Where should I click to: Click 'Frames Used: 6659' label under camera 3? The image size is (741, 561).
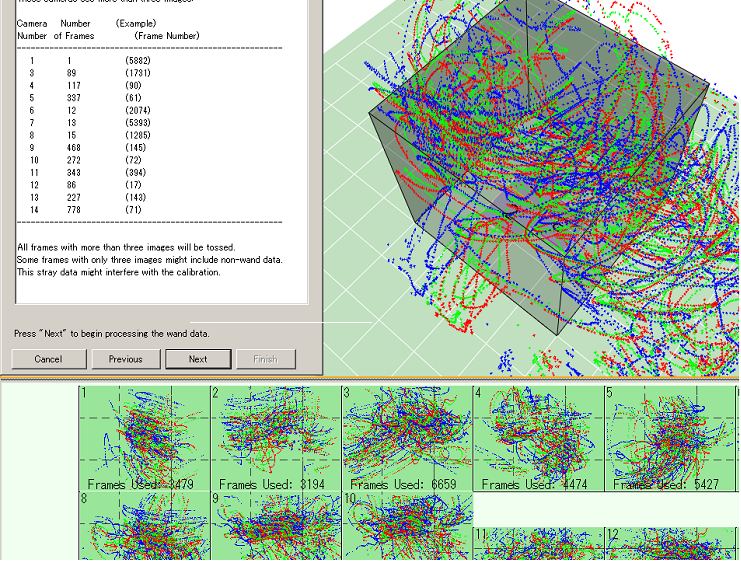[404, 484]
